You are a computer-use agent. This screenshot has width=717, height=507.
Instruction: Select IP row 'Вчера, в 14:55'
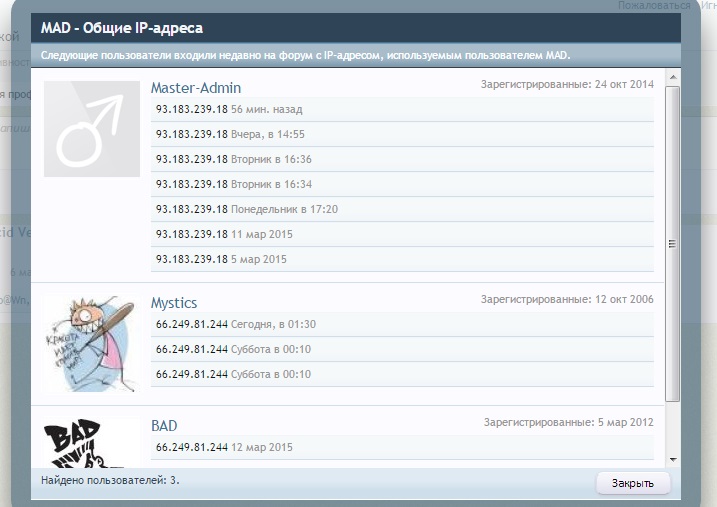(x=402, y=134)
